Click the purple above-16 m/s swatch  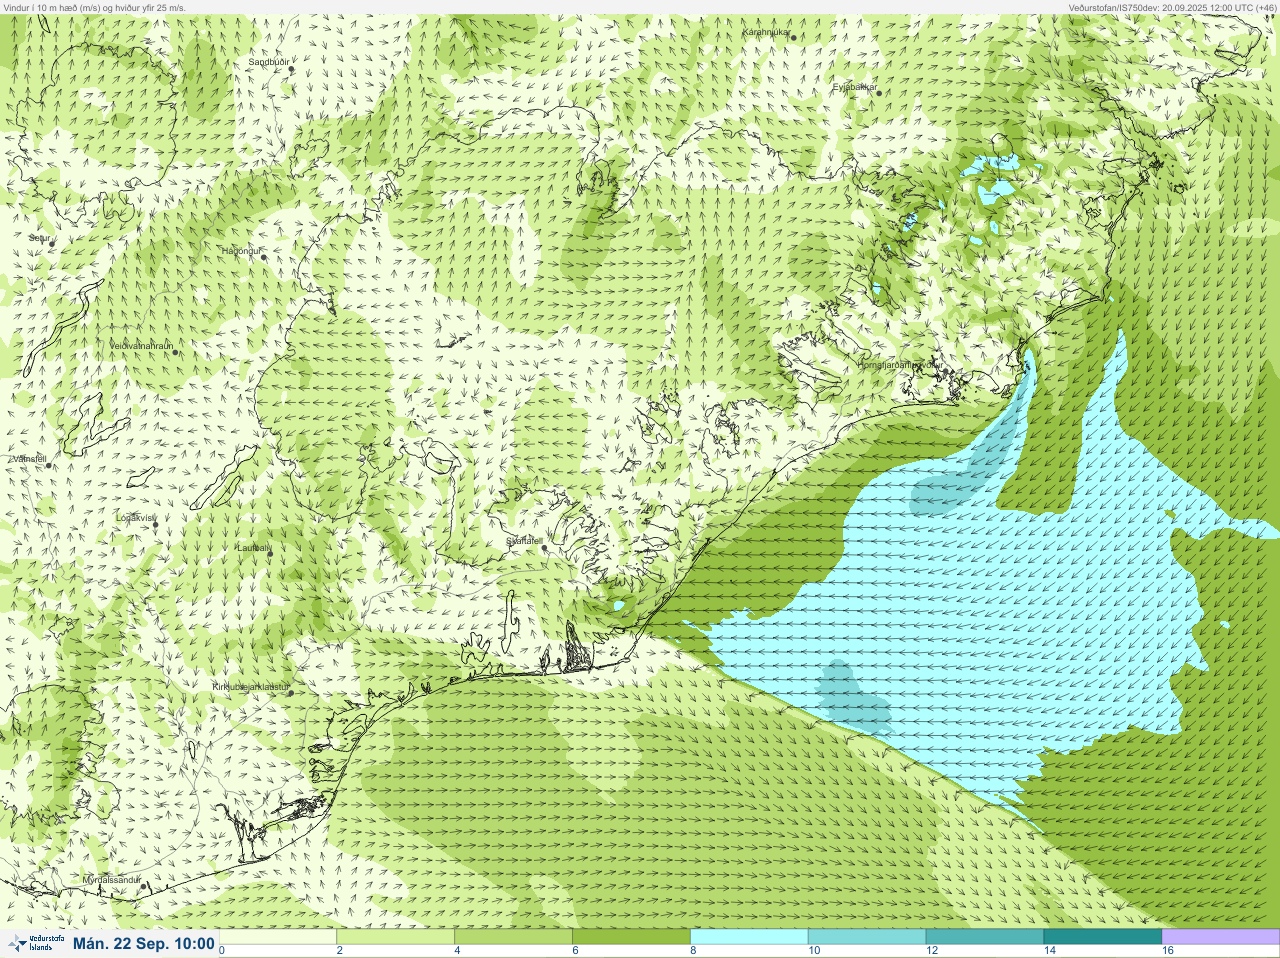point(1220,937)
